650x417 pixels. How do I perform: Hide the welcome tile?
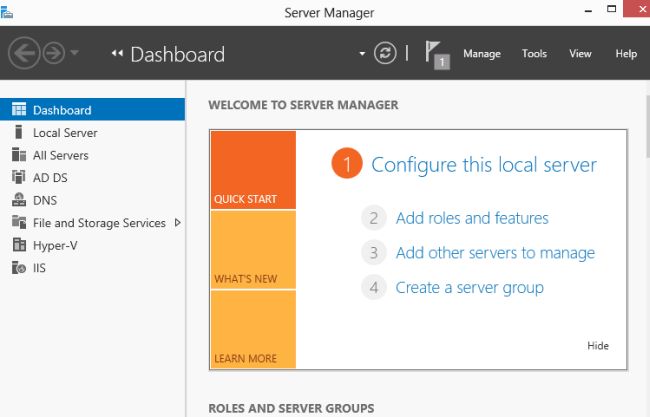coord(598,346)
